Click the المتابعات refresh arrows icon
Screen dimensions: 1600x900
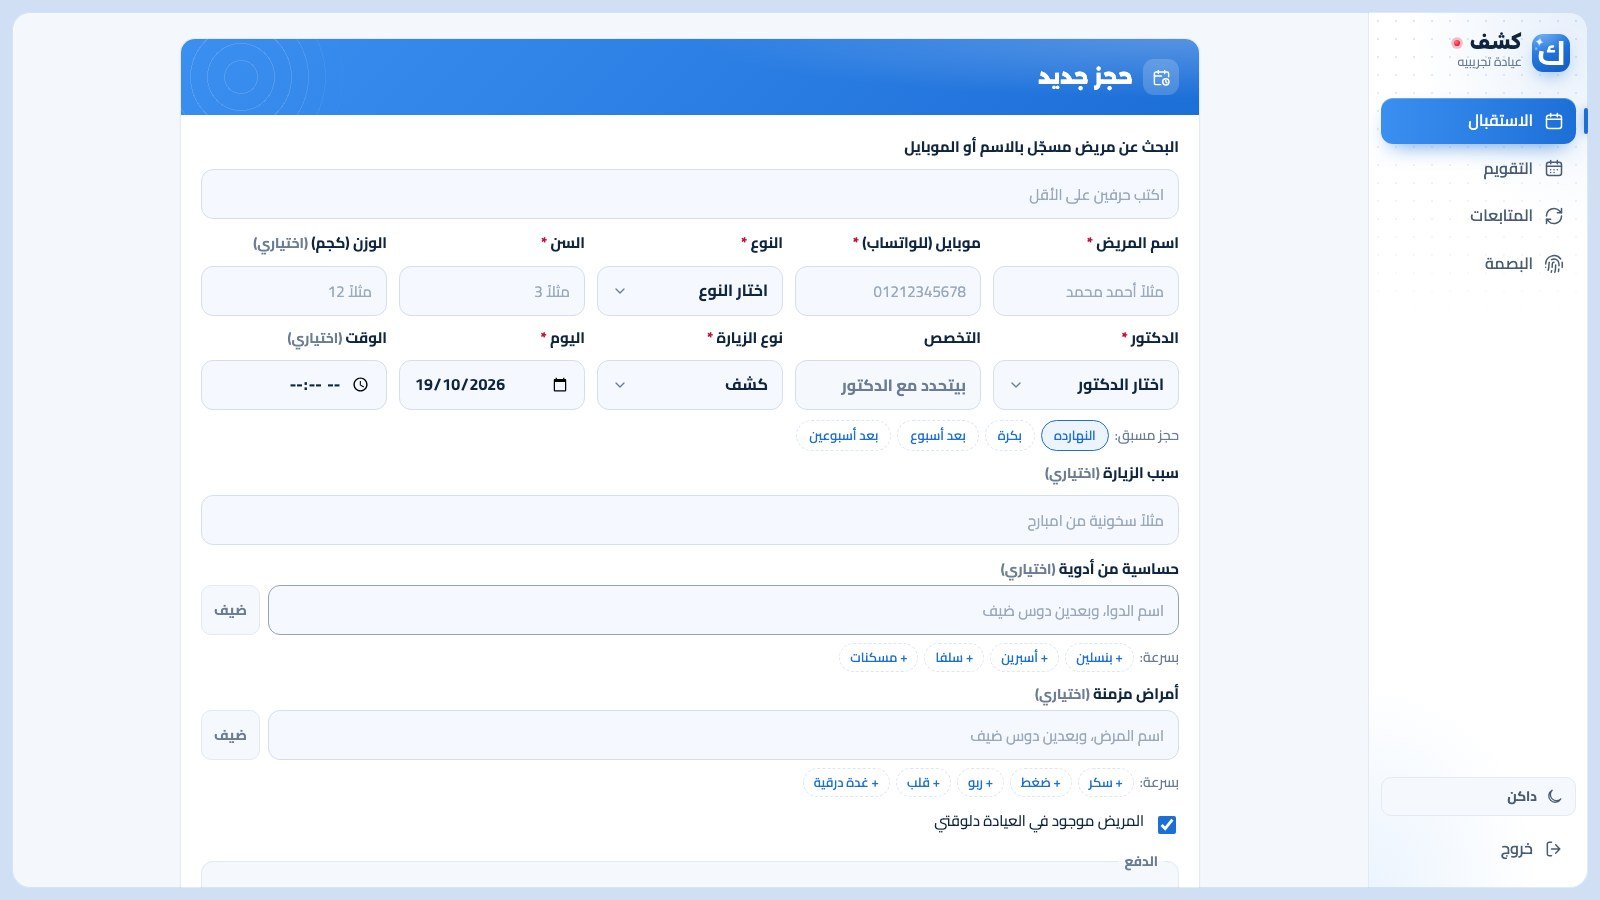tap(1554, 216)
